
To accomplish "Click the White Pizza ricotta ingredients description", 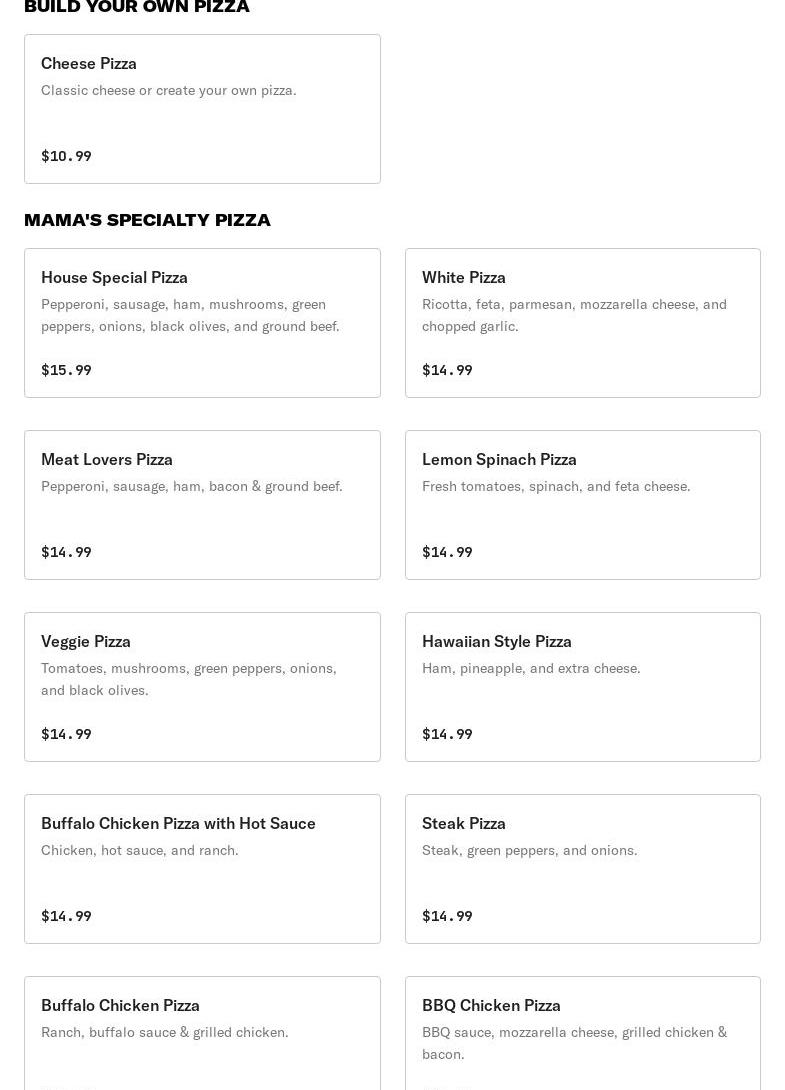I will pos(574,315).
